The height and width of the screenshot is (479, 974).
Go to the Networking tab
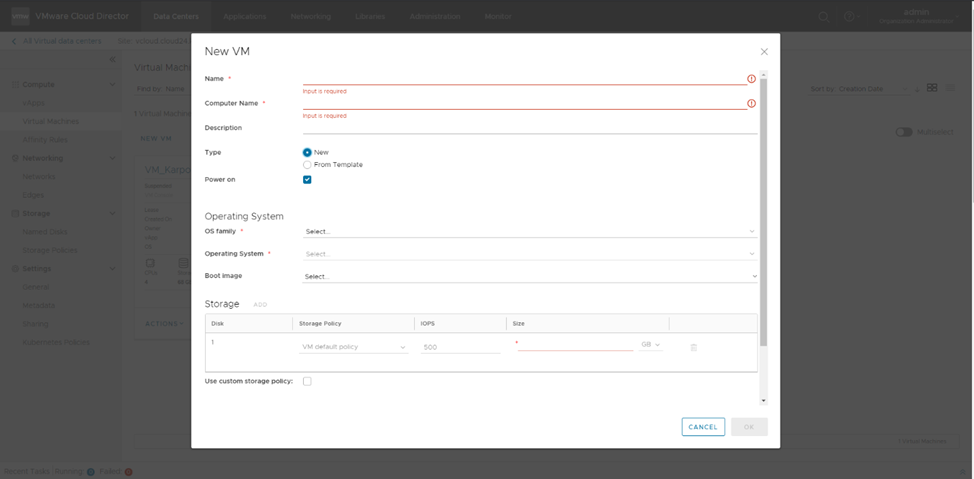pyautogui.click(x=310, y=17)
